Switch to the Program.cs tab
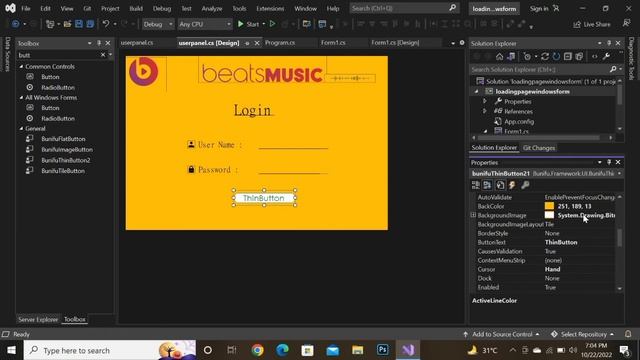The image size is (640, 360). click(280, 42)
